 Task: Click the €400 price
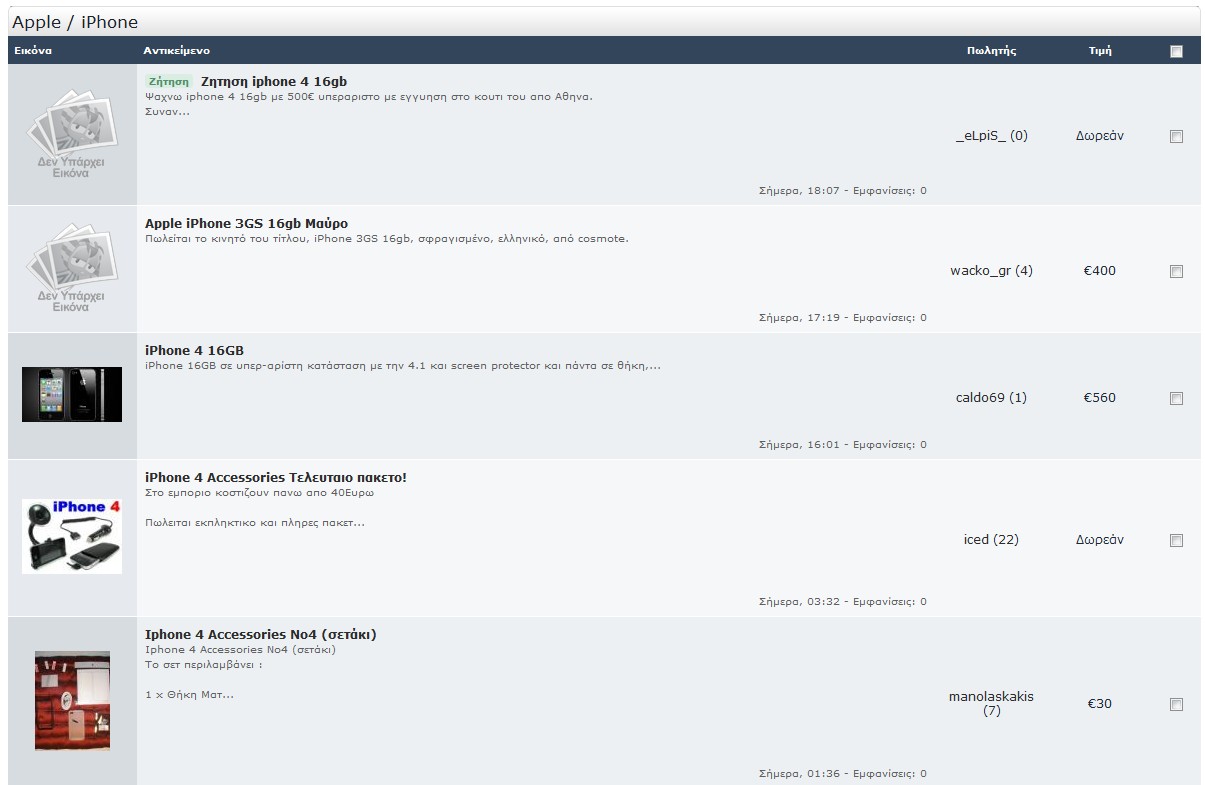coord(1100,270)
